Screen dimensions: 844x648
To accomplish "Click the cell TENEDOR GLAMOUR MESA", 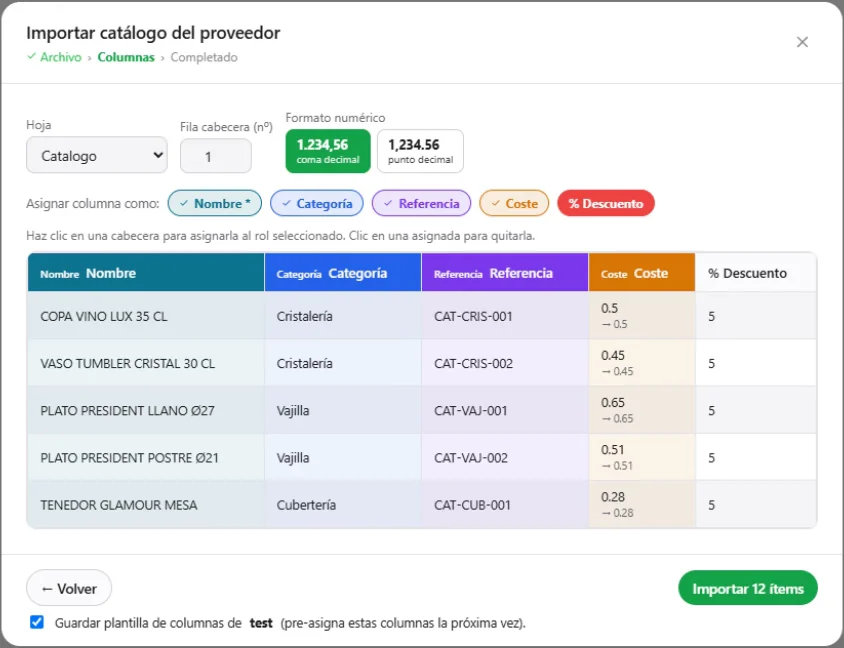I will (146, 505).
